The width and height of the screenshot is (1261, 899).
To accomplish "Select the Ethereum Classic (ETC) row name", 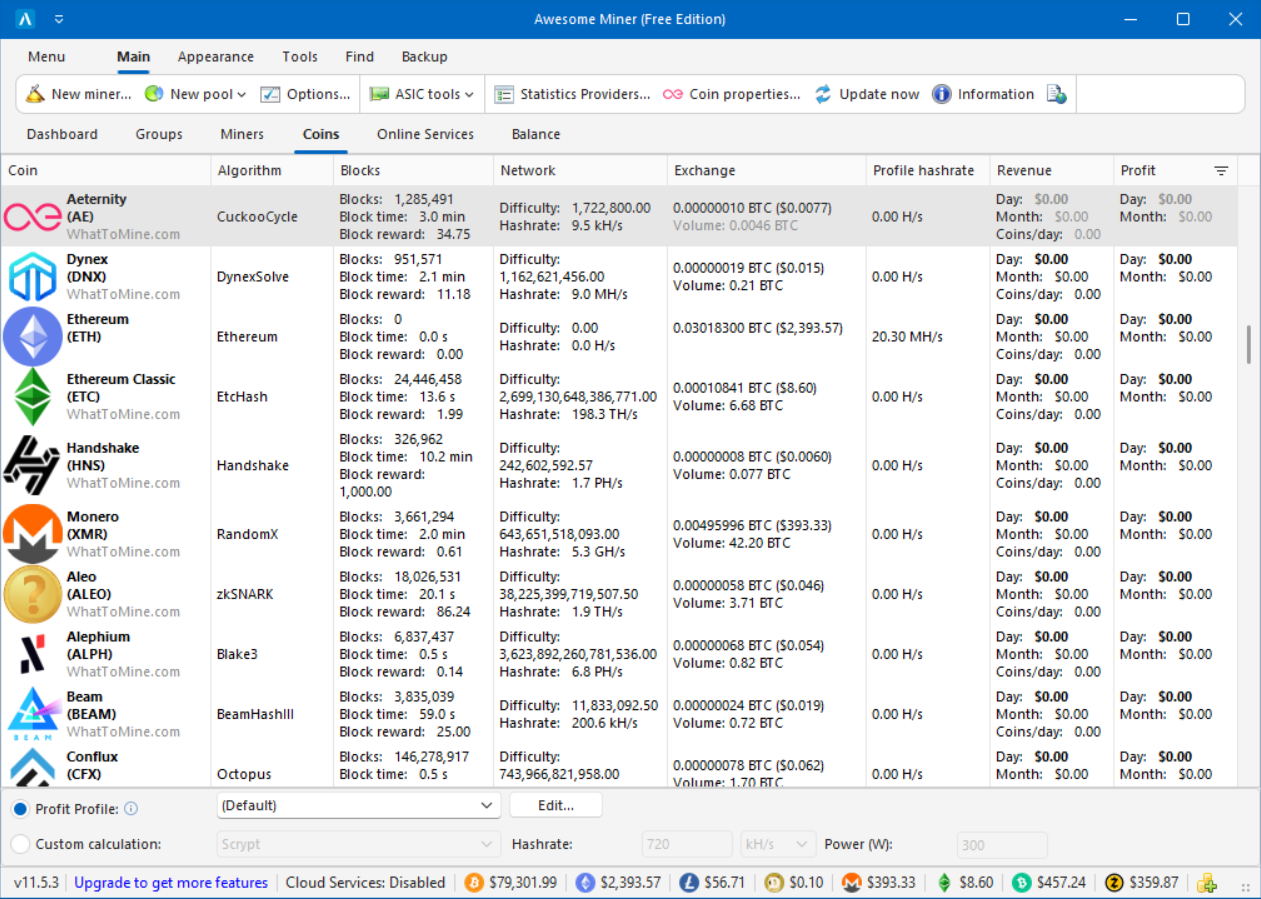I will 121,388.
